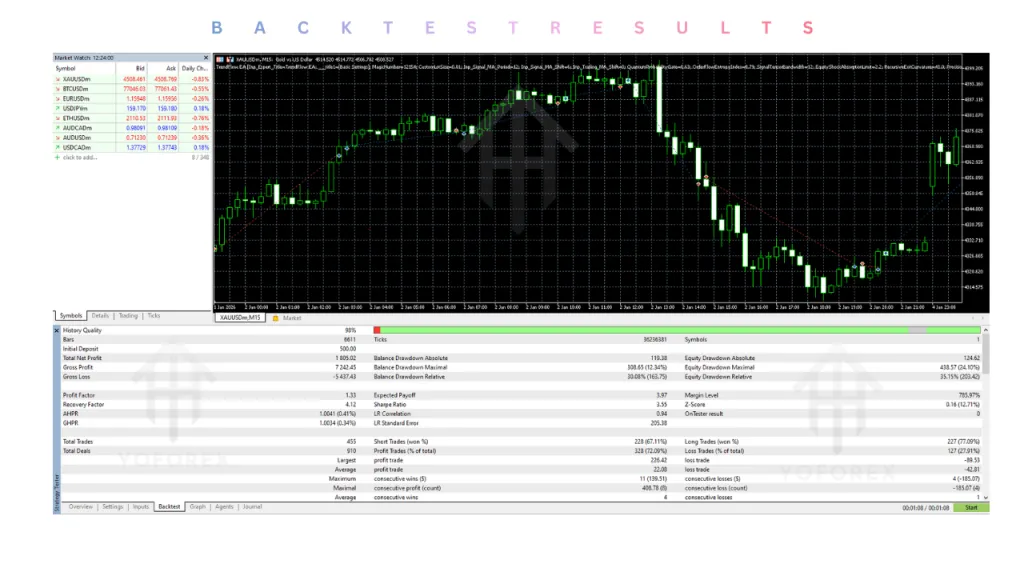Click the green Start button
Viewport: 1024px width, 576px height.
971,507
